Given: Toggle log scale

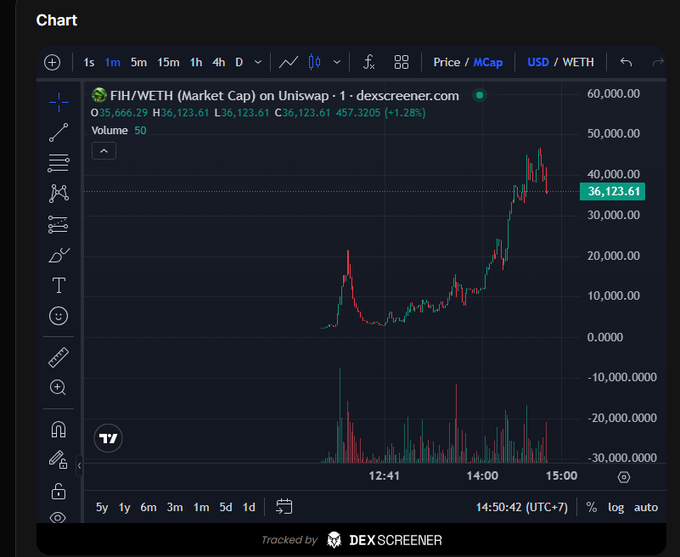Looking at the screenshot, I should [x=616, y=507].
